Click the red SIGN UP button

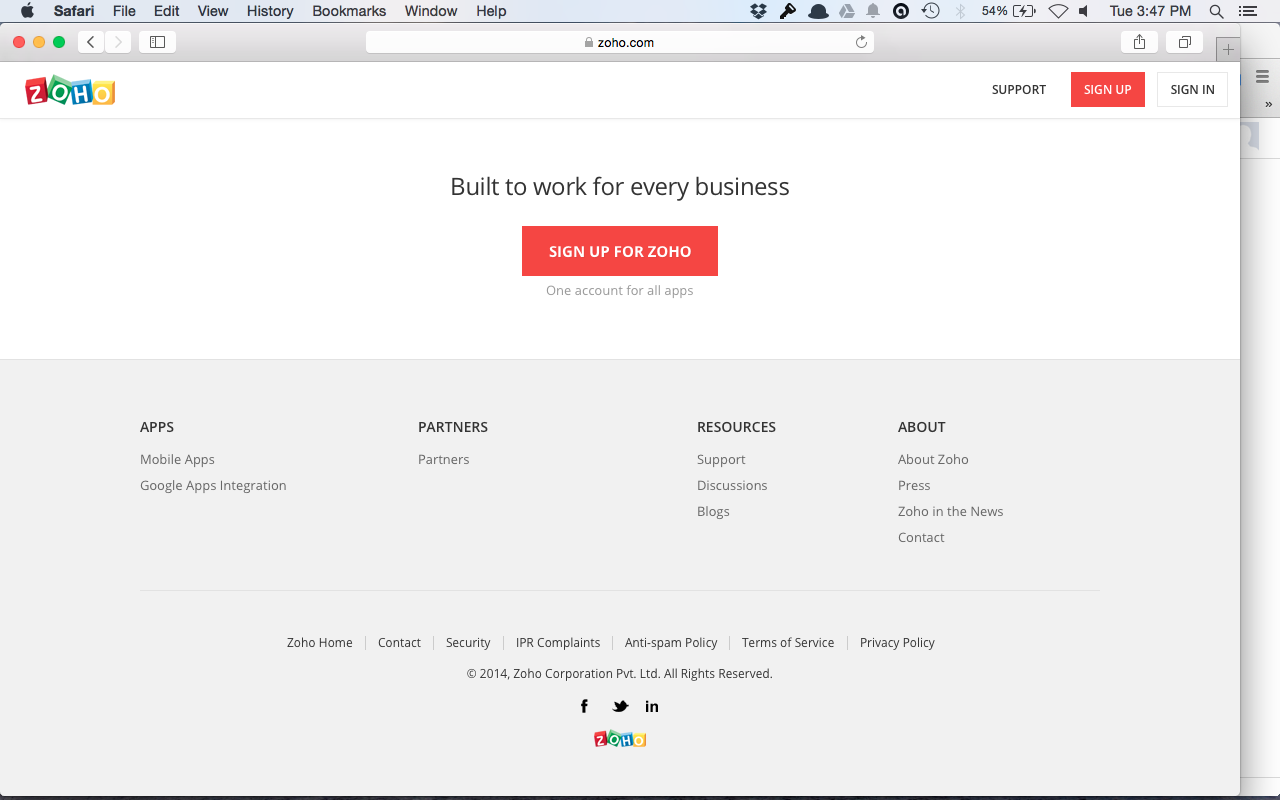[x=1107, y=89]
